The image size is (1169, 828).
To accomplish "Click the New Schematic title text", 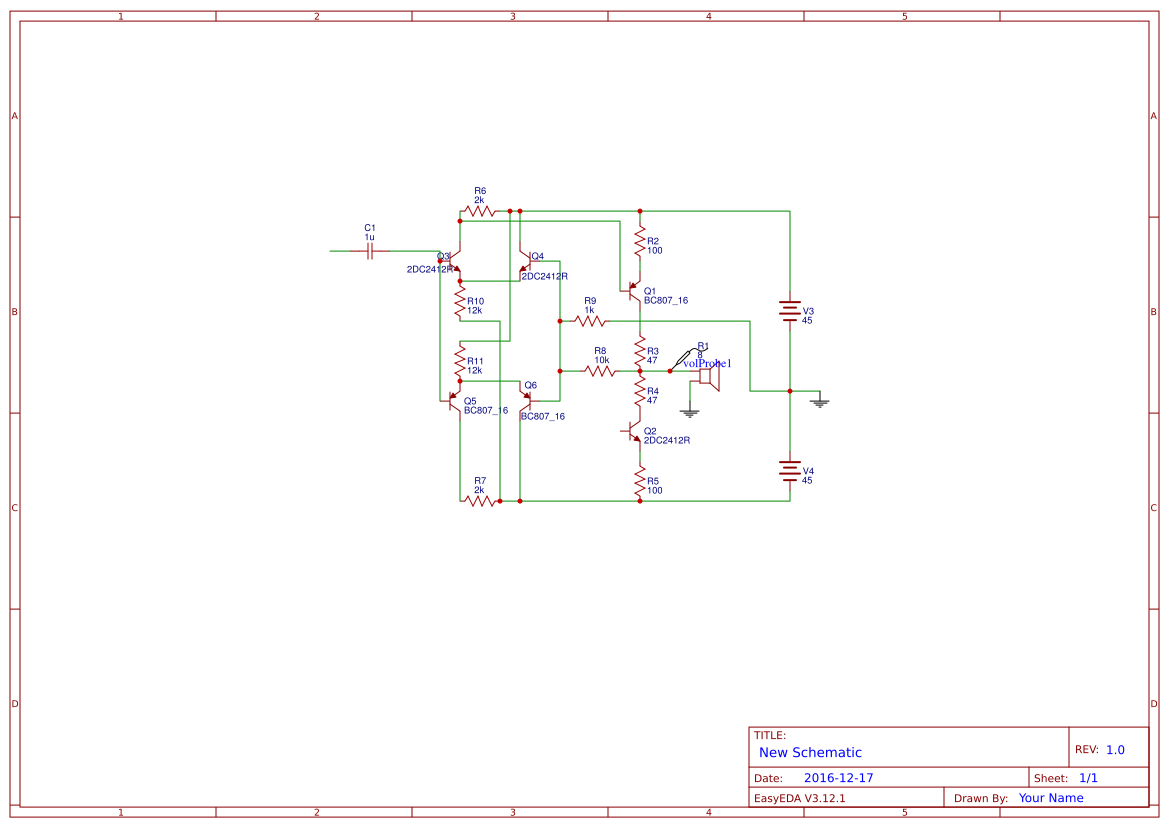I will coord(810,753).
